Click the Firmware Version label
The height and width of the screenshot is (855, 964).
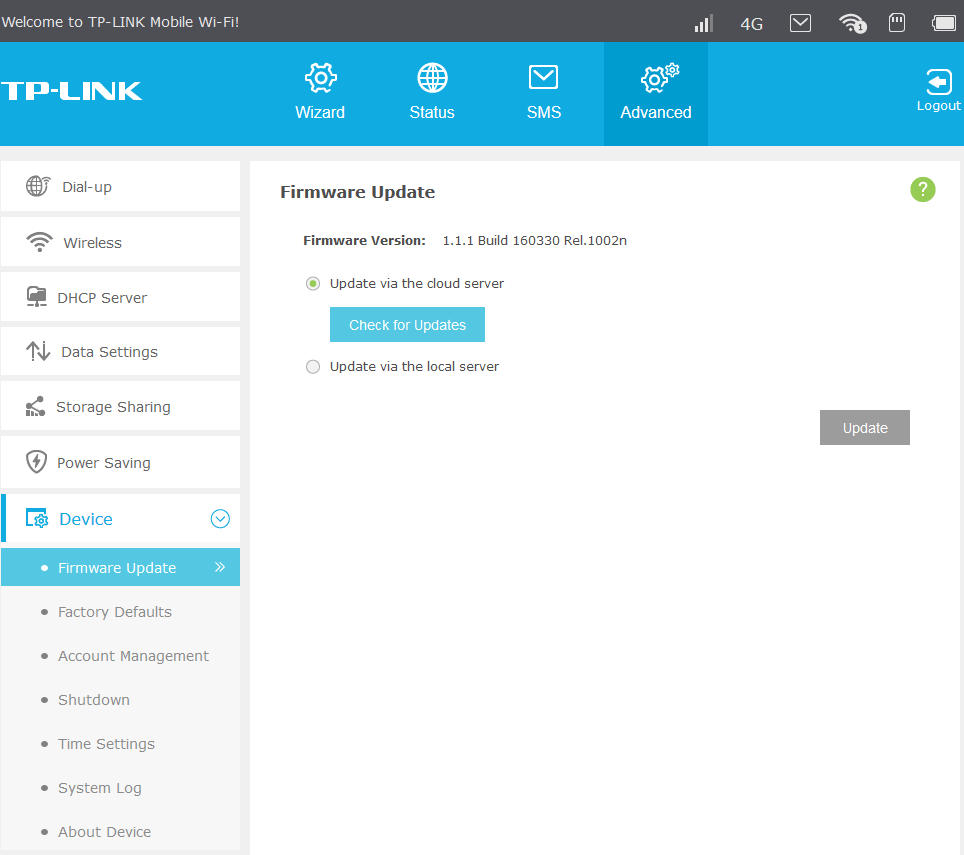(x=364, y=240)
